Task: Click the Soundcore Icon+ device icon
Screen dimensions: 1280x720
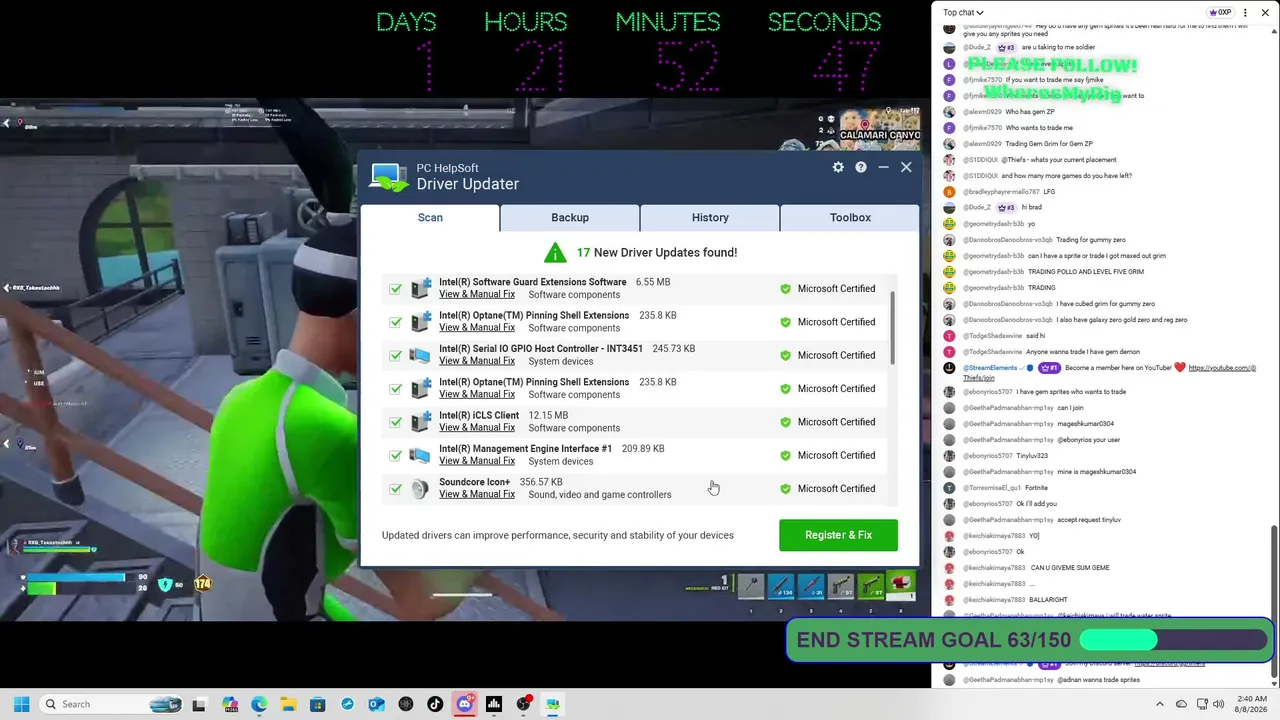Action: 420,488
